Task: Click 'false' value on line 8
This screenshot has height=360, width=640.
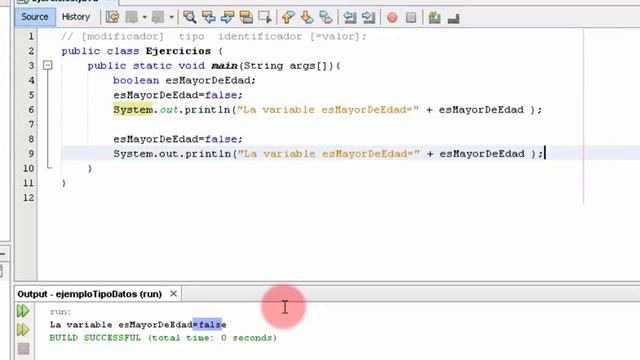Action: coord(221,139)
